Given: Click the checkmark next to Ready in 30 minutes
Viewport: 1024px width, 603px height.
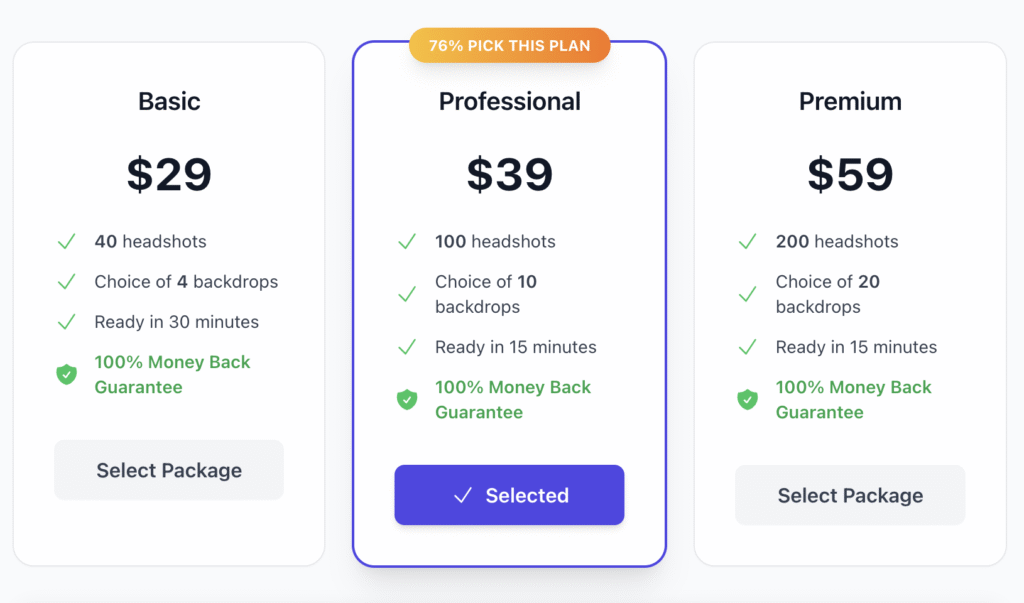Looking at the screenshot, I should (x=66, y=322).
